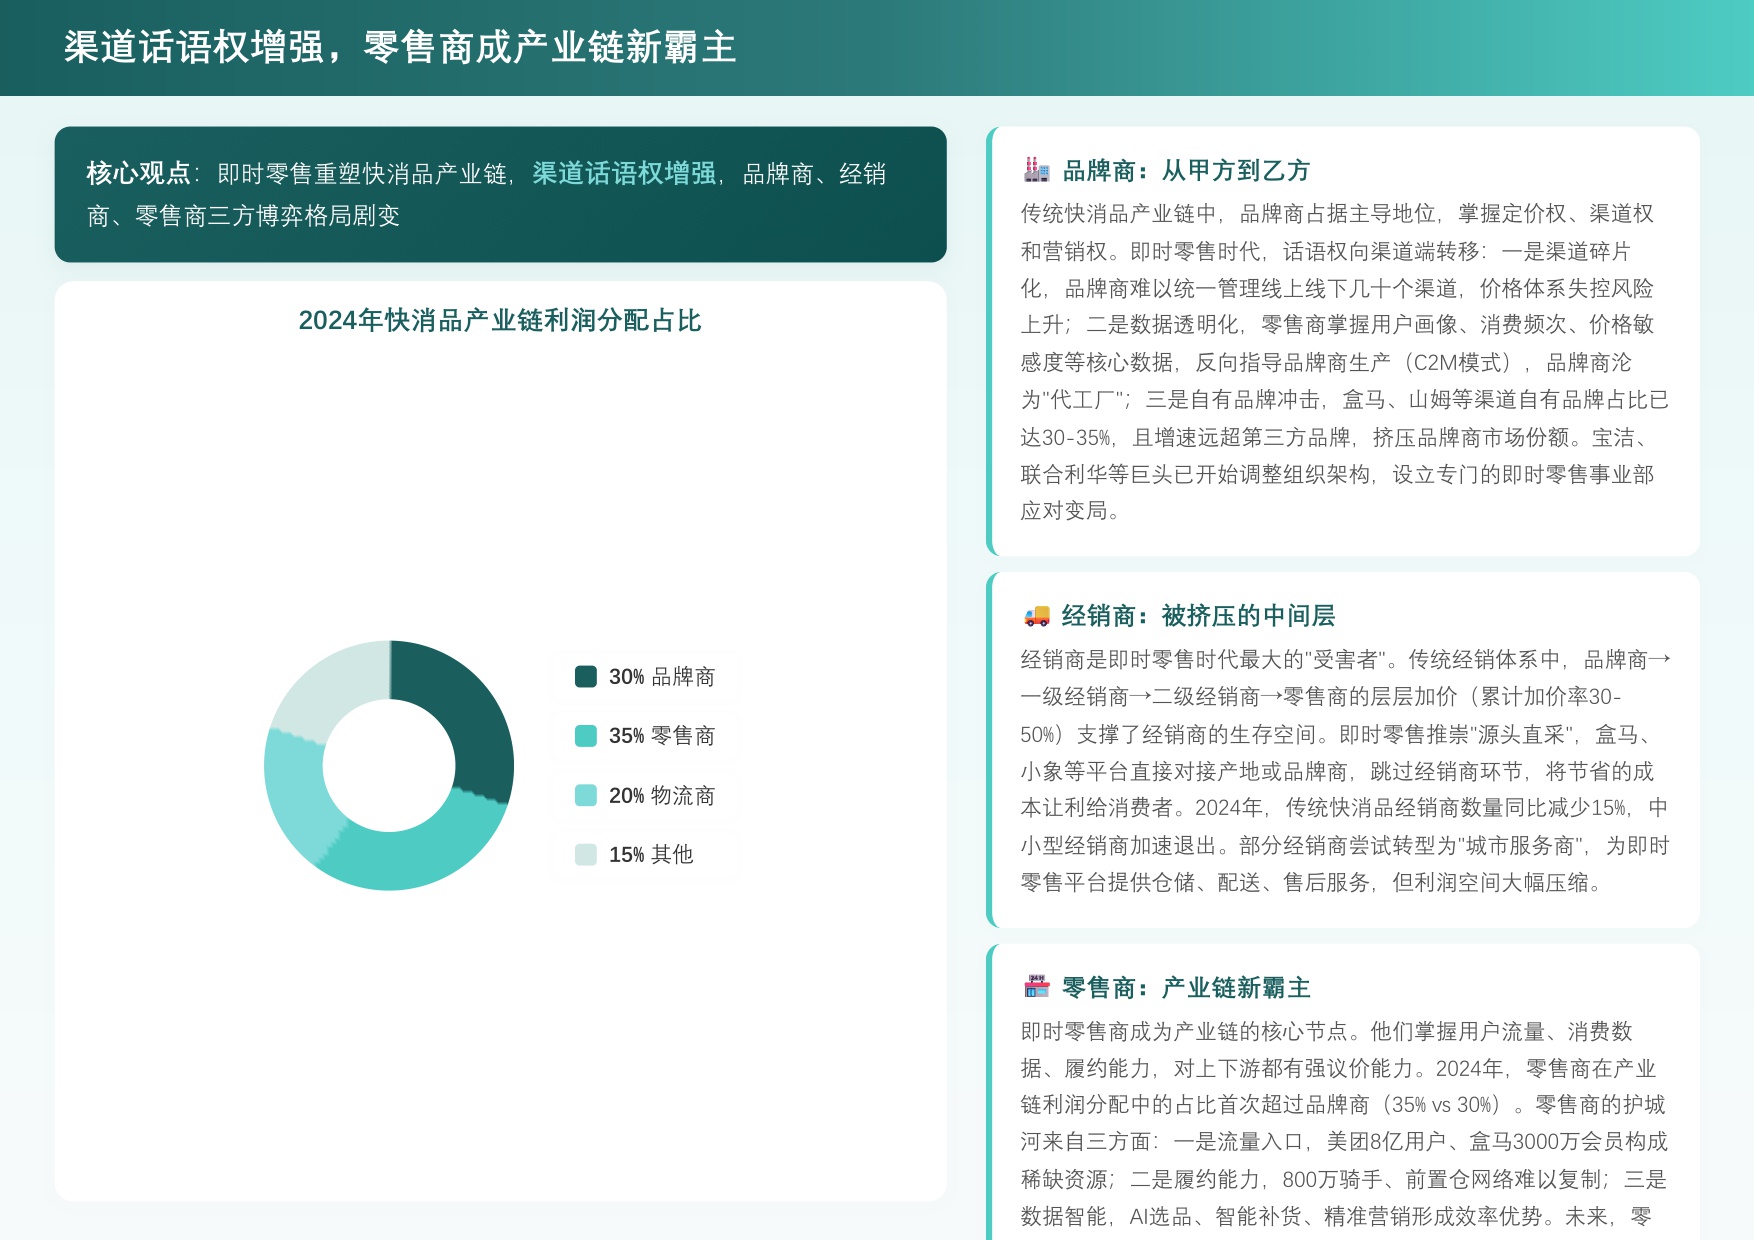Expand the 品牌商：从甲方到乙方 card
Viewport: 1754px width, 1240px height.
point(1345,340)
